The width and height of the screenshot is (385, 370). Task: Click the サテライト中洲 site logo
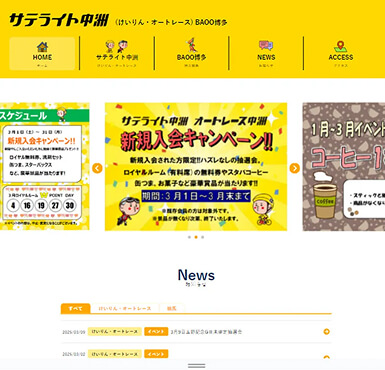point(59,20)
